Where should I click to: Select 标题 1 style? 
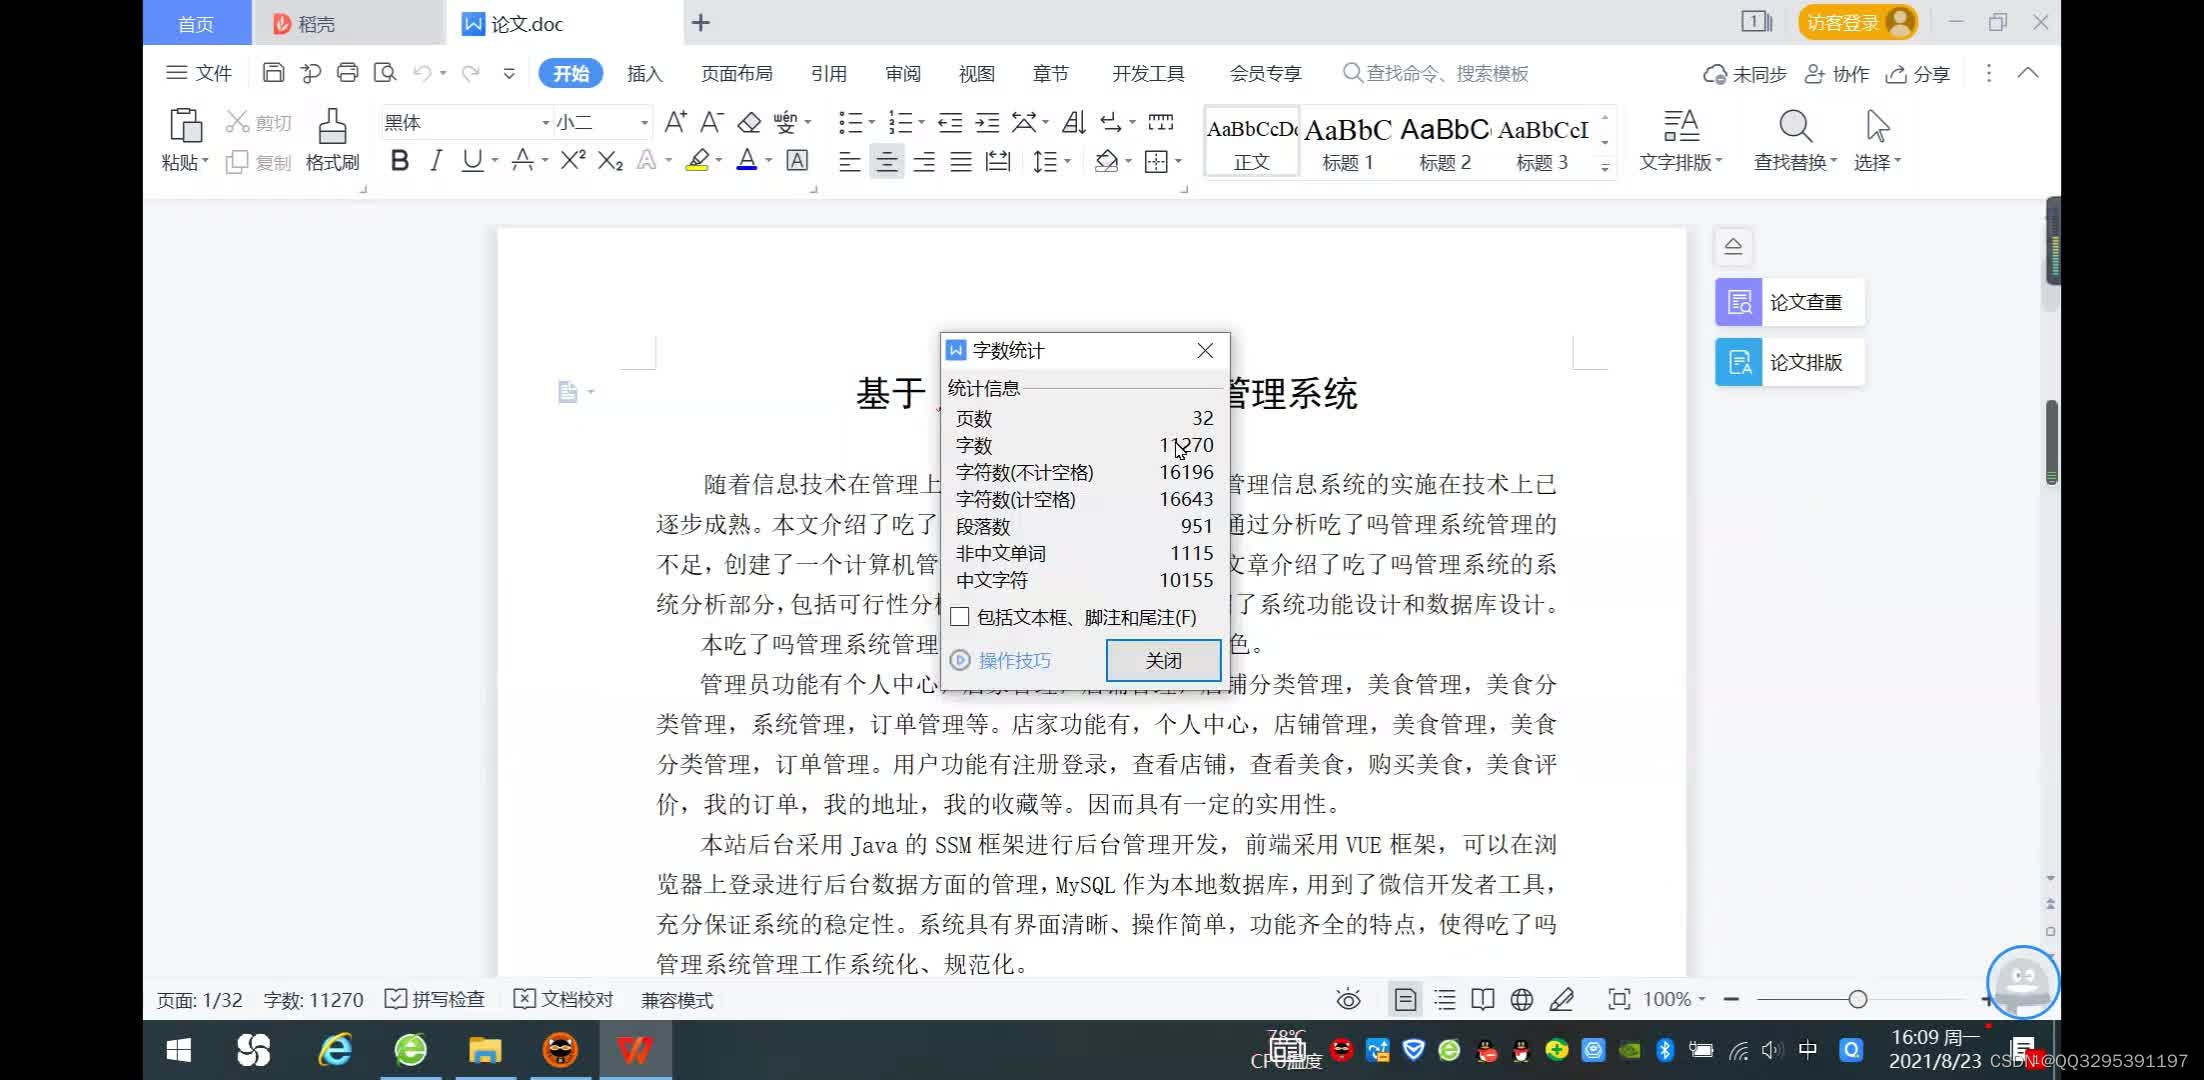coord(1348,143)
